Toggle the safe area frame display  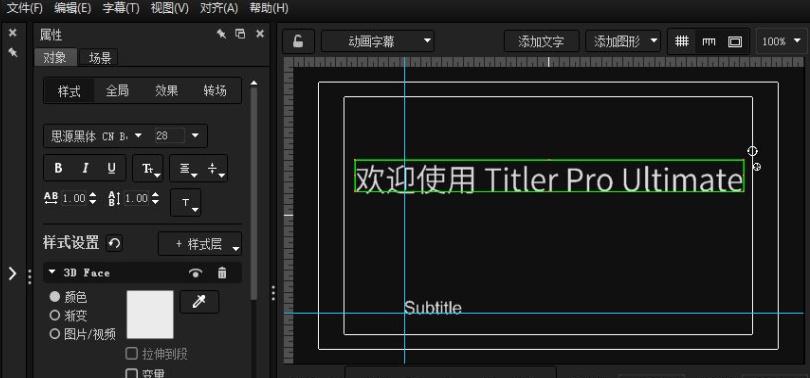click(x=735, y=41)
